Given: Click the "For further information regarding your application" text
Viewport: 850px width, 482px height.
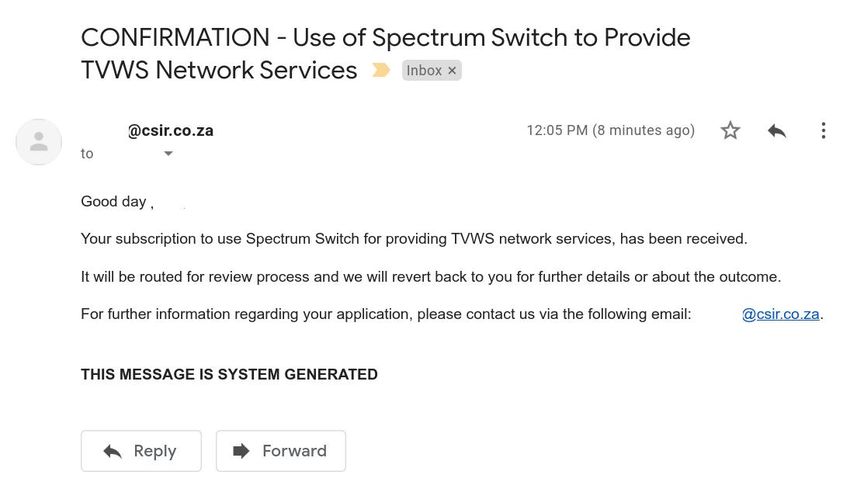Looking at the screenshot, I should pyautogui.click(x=386, y=314).
